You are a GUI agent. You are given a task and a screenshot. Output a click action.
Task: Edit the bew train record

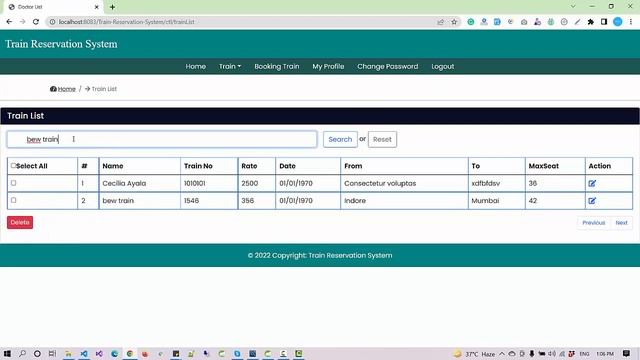[592, 201]
